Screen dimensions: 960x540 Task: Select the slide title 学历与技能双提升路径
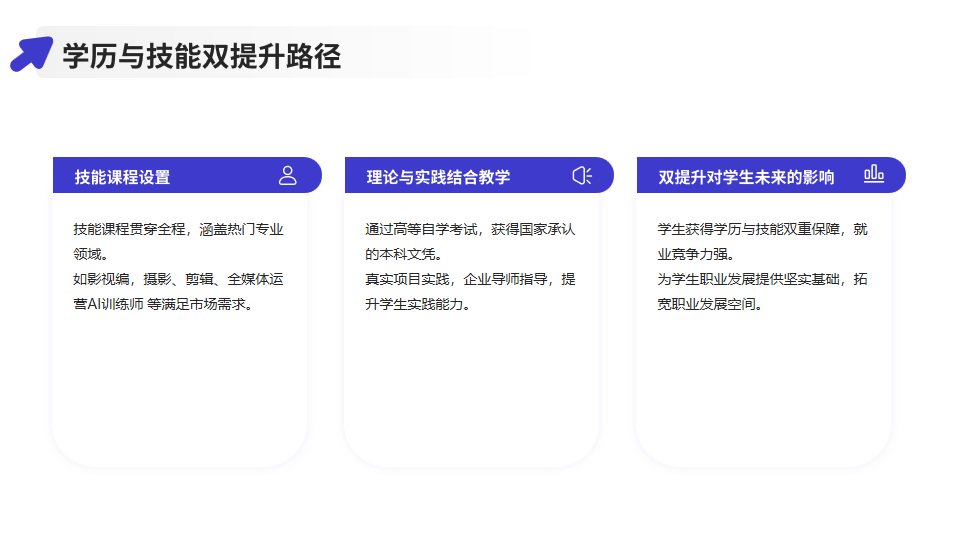point(202,56)
